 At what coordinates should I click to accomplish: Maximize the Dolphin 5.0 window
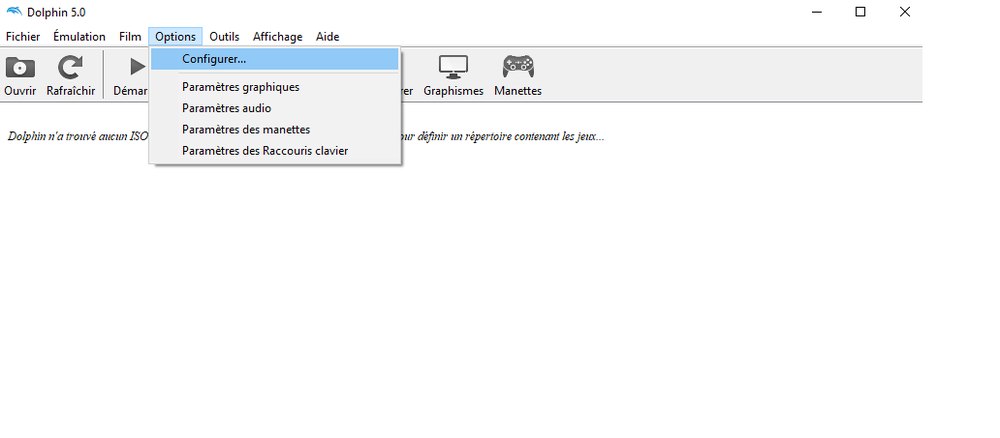click(860, 11)
